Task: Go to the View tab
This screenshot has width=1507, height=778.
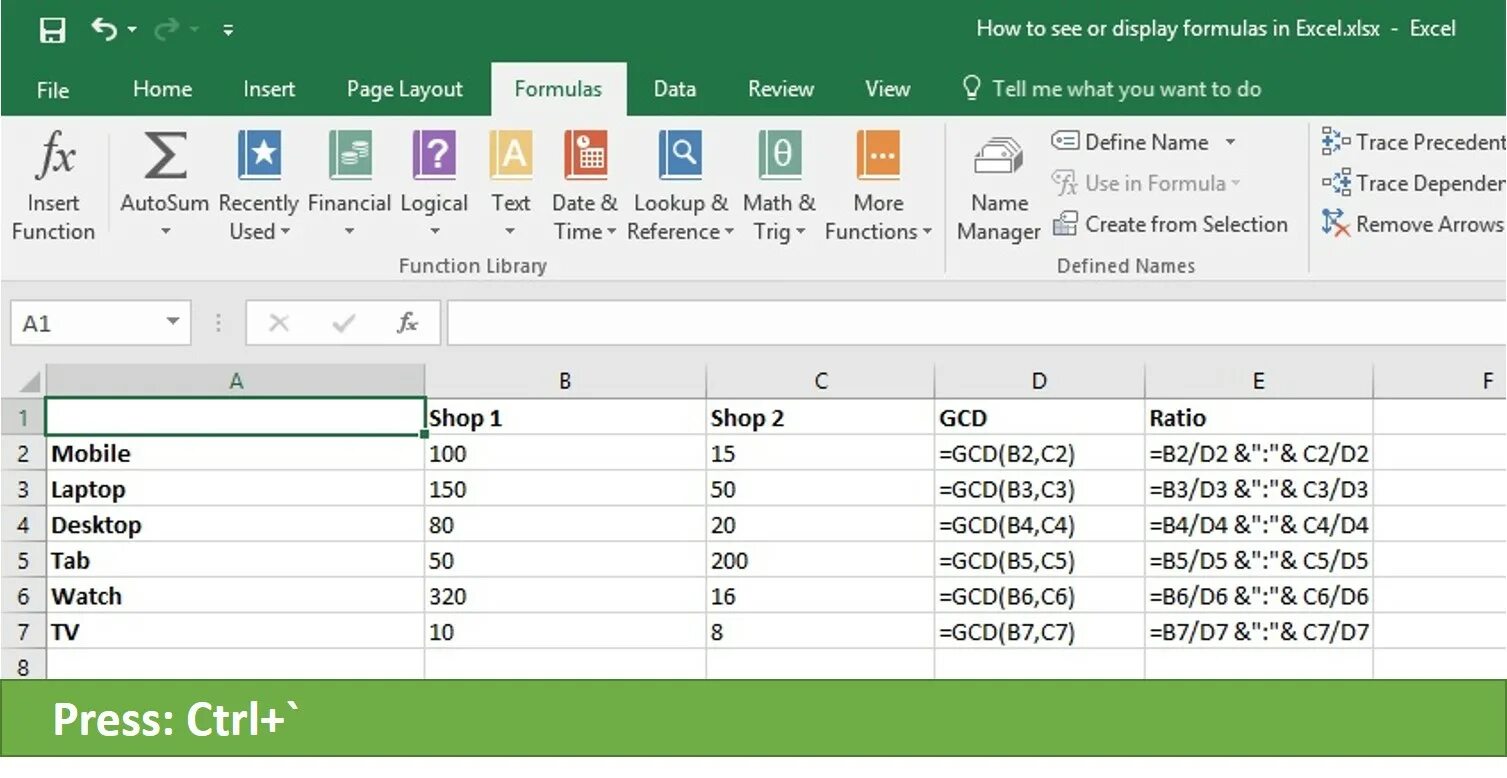Action: pyautogui.click(x=887, y=89)
